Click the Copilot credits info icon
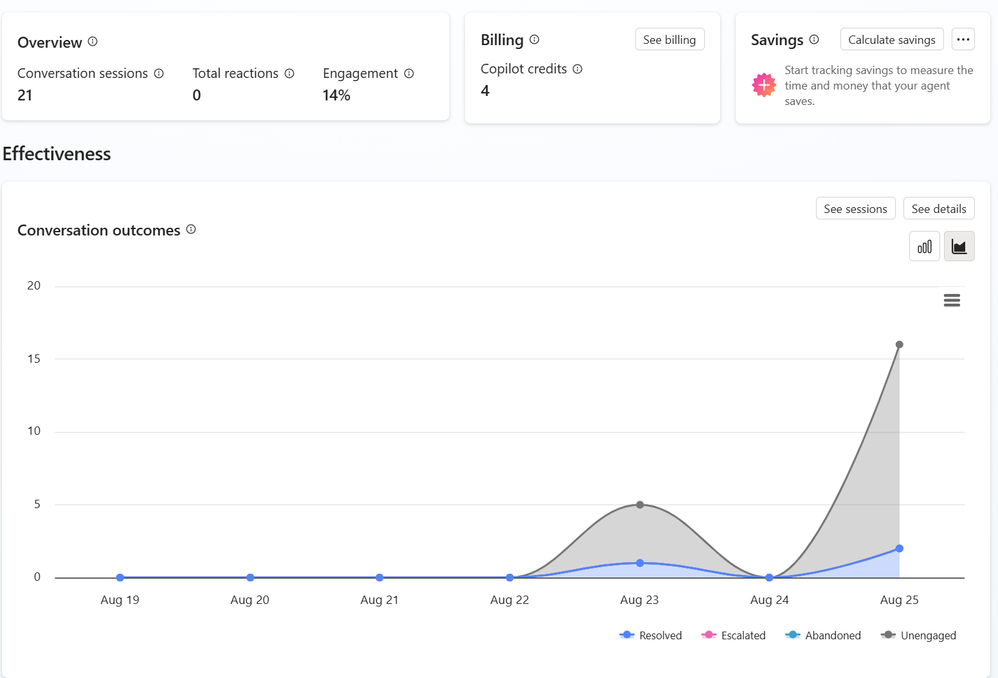 [577, 69]
